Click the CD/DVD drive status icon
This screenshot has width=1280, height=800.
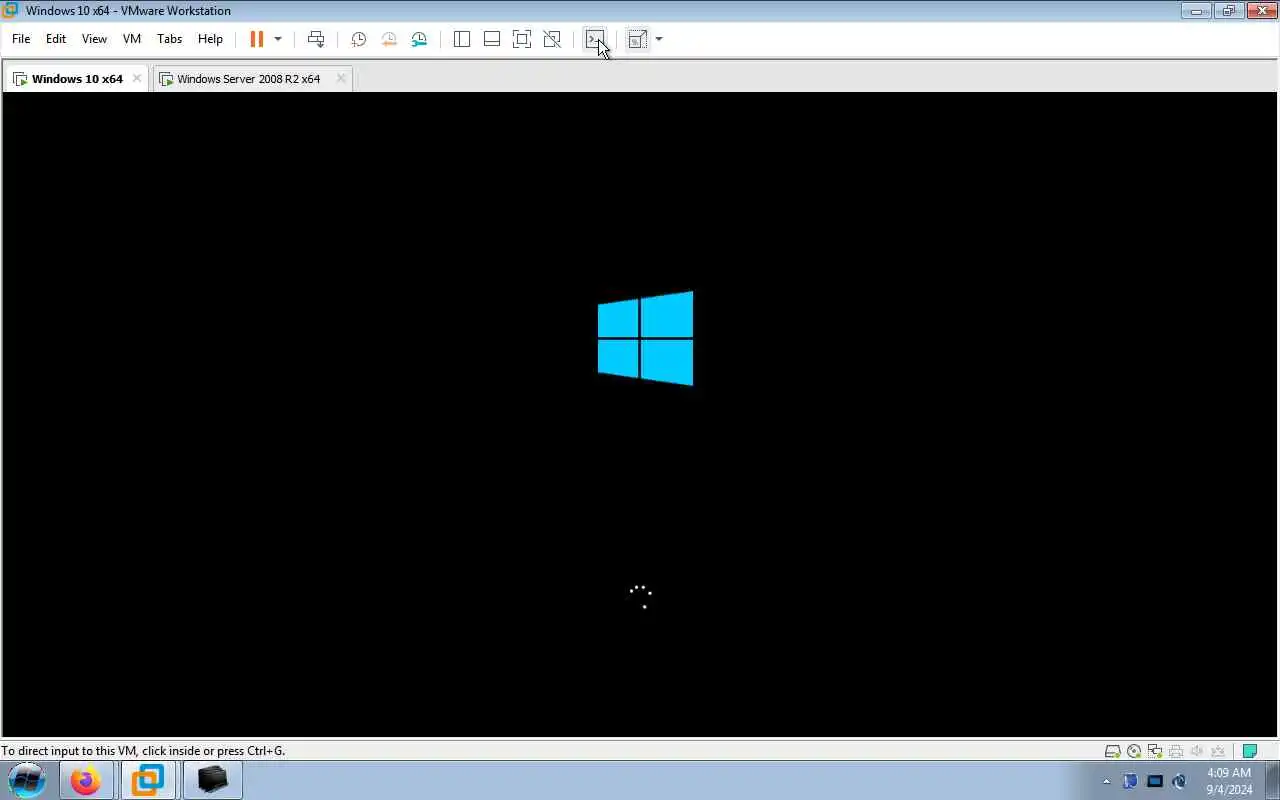(1134, 751)
